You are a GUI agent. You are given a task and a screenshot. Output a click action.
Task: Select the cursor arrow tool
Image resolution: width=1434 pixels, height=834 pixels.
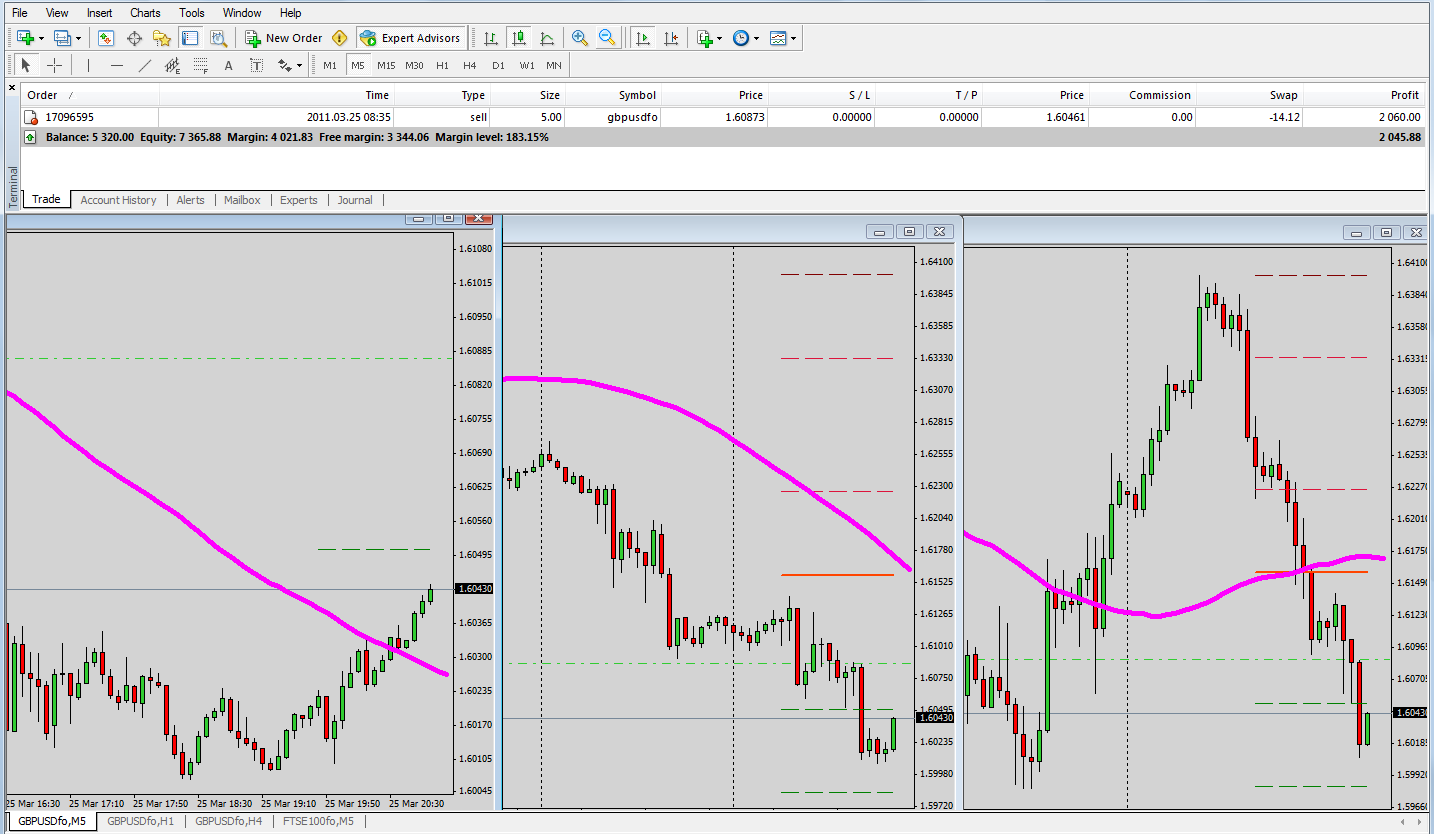point(26,65)
